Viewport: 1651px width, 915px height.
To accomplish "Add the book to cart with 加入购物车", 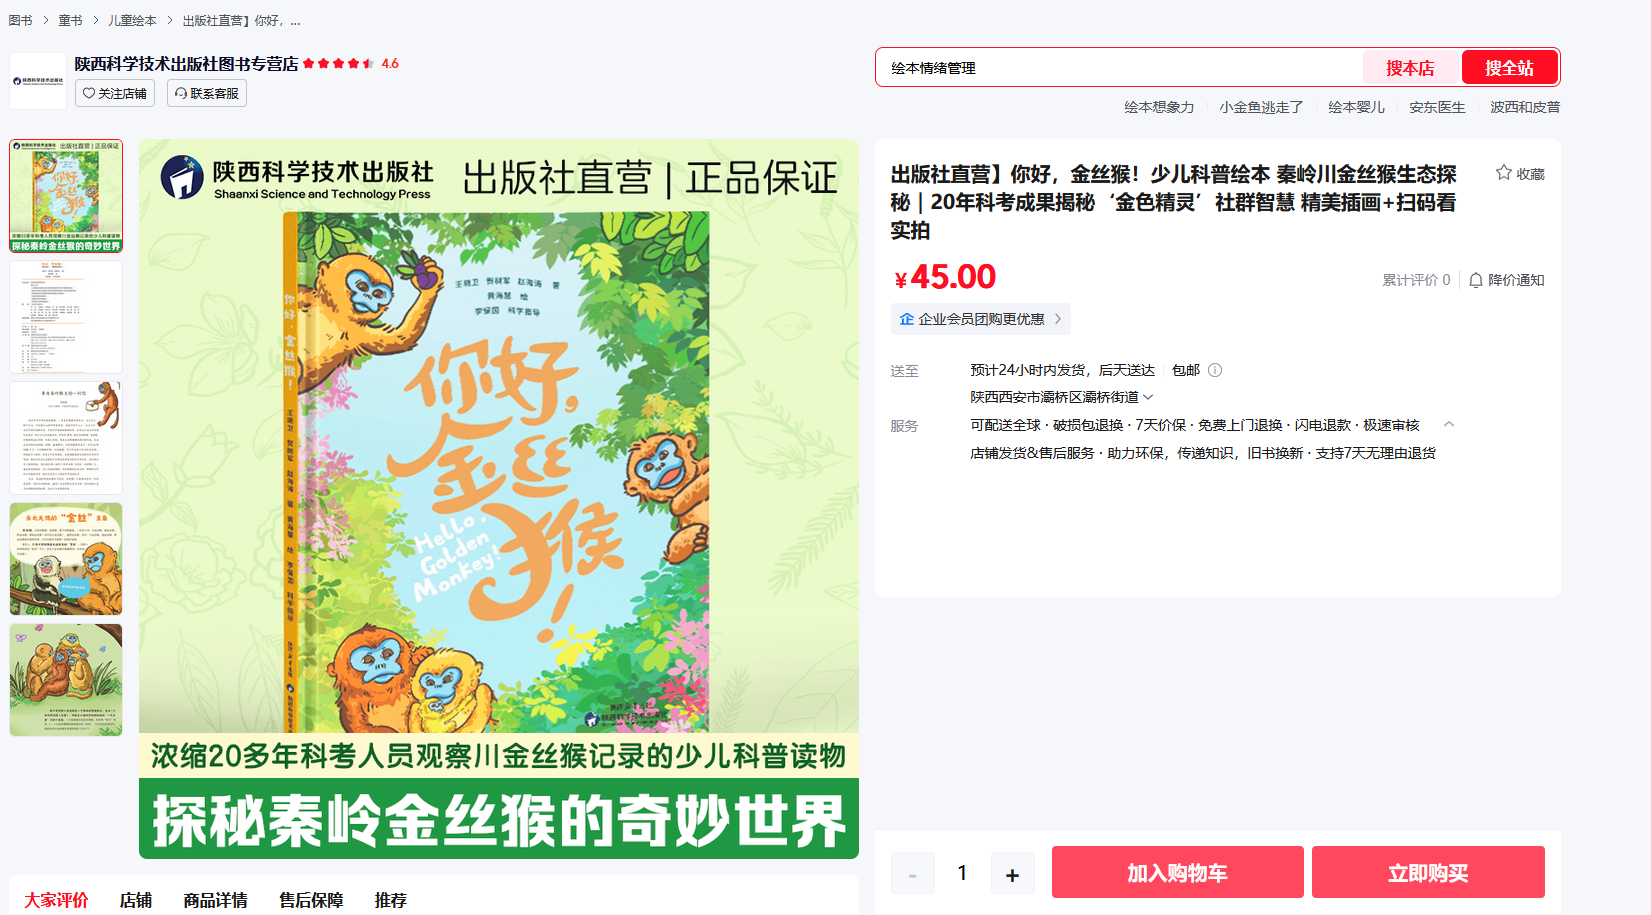I will coord(1177,872).
